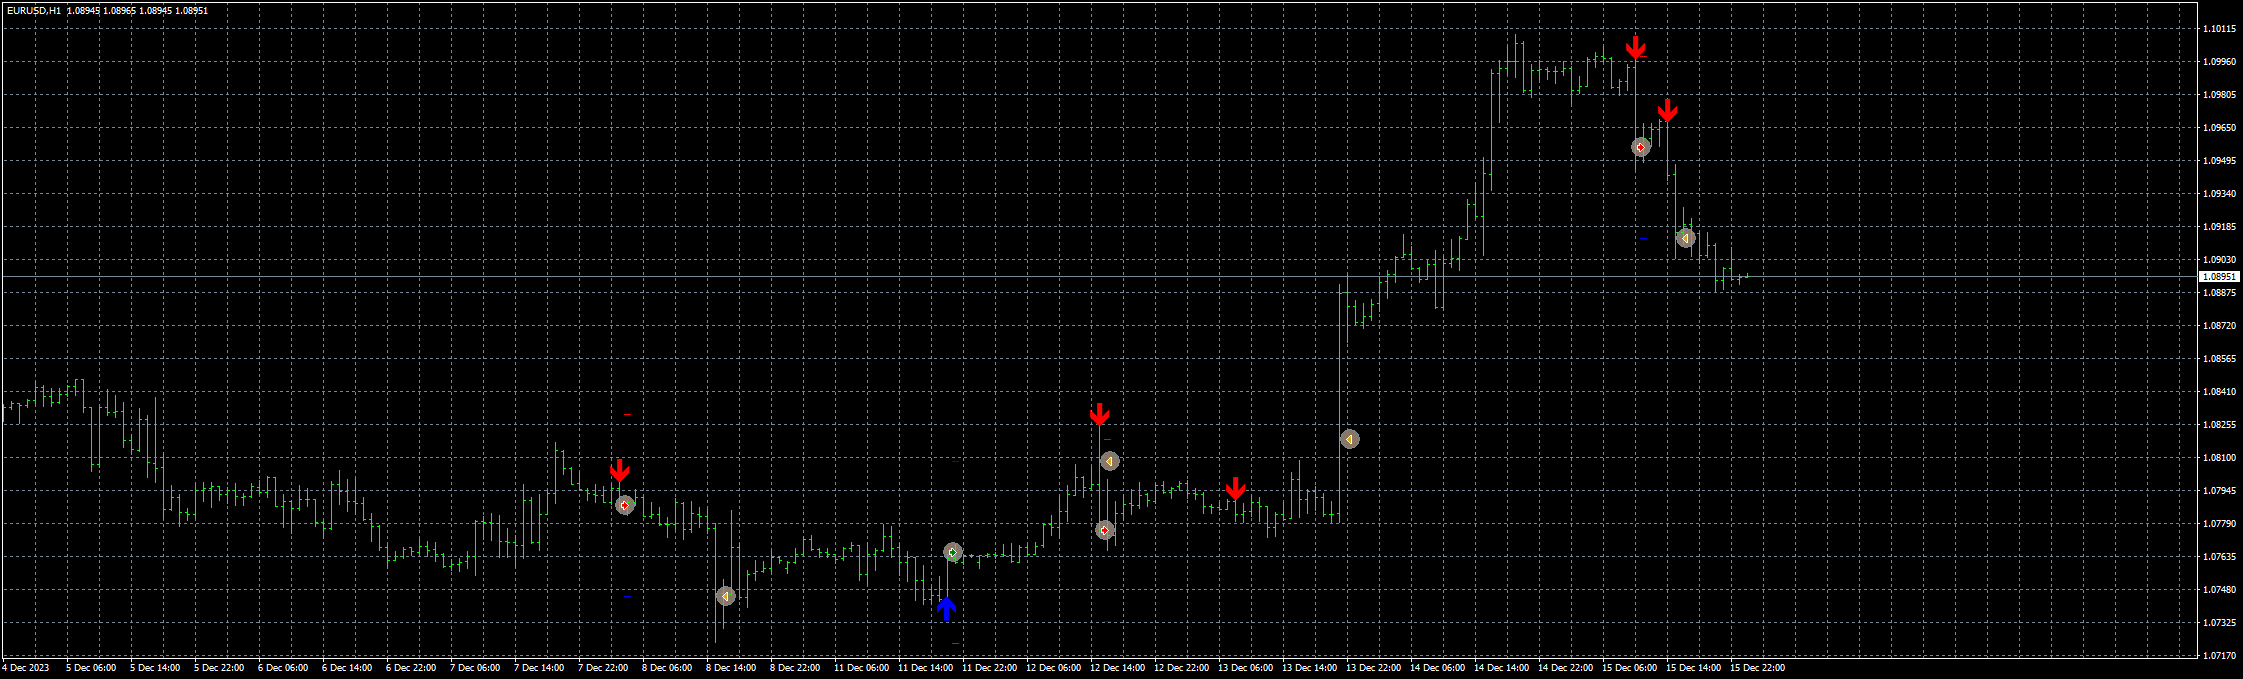
Task: Select the red-arrow circle marker near the 1.09495 level
Action: [1641, 147]
